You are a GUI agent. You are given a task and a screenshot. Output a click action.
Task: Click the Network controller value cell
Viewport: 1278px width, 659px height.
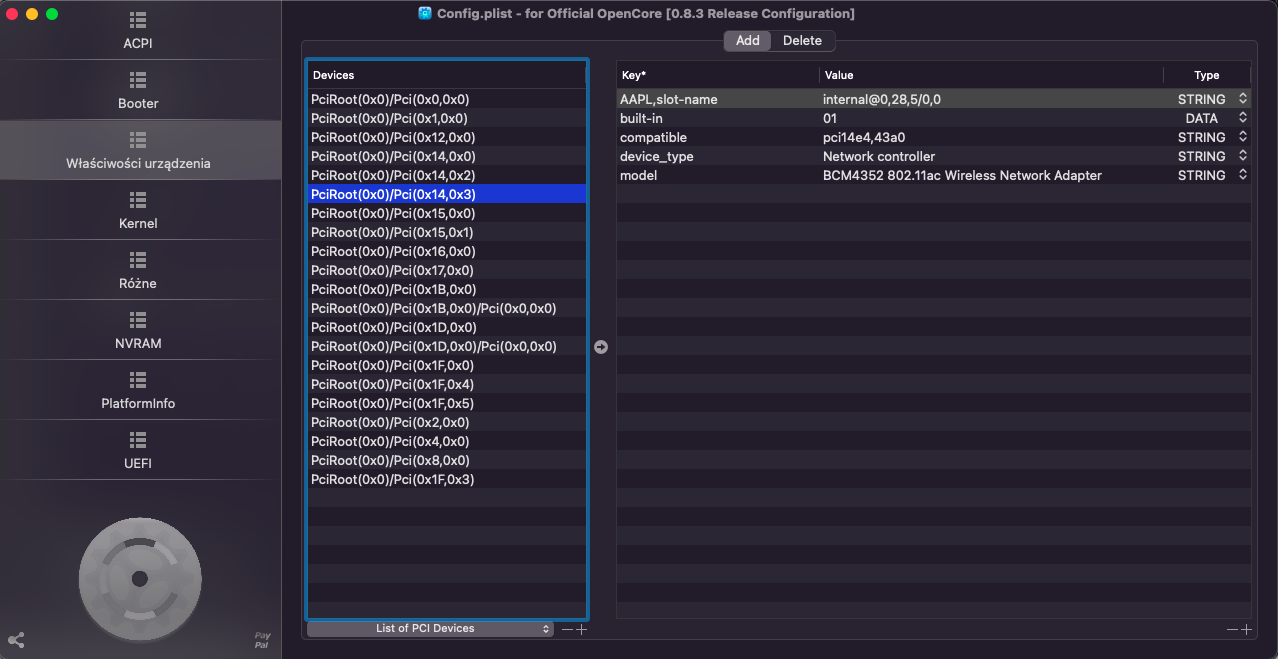point(991,156)
